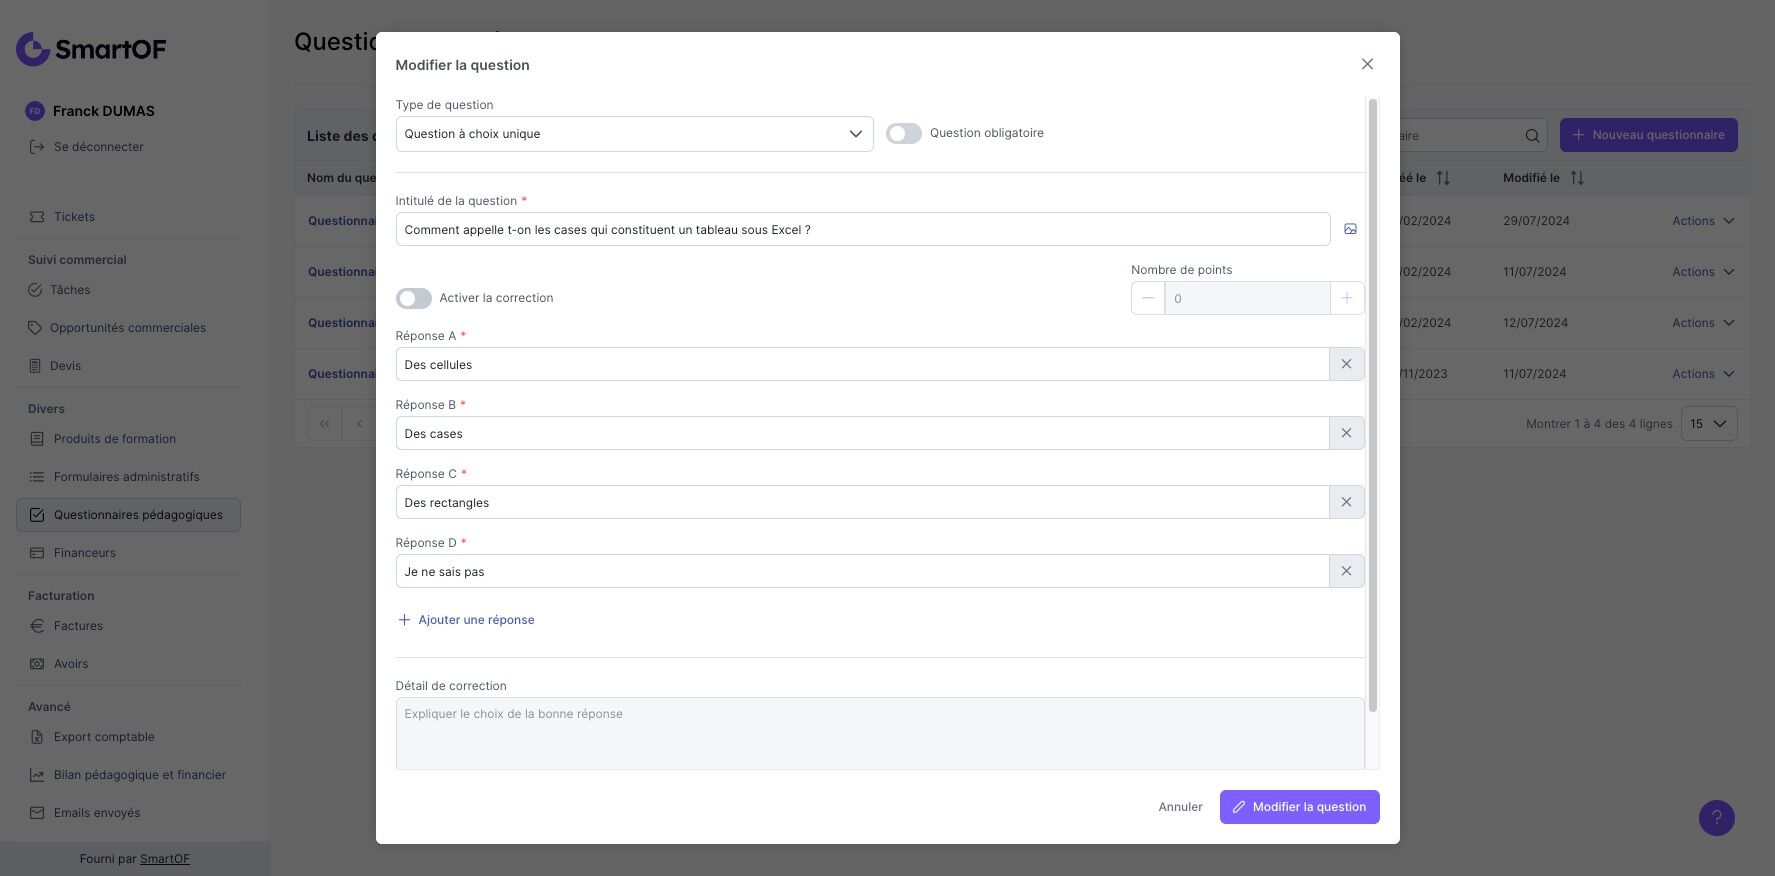The height and width of the screenshot is (876, 1775).
Task: Click the purple Modifier la question button
Action: coord(1299,807)
